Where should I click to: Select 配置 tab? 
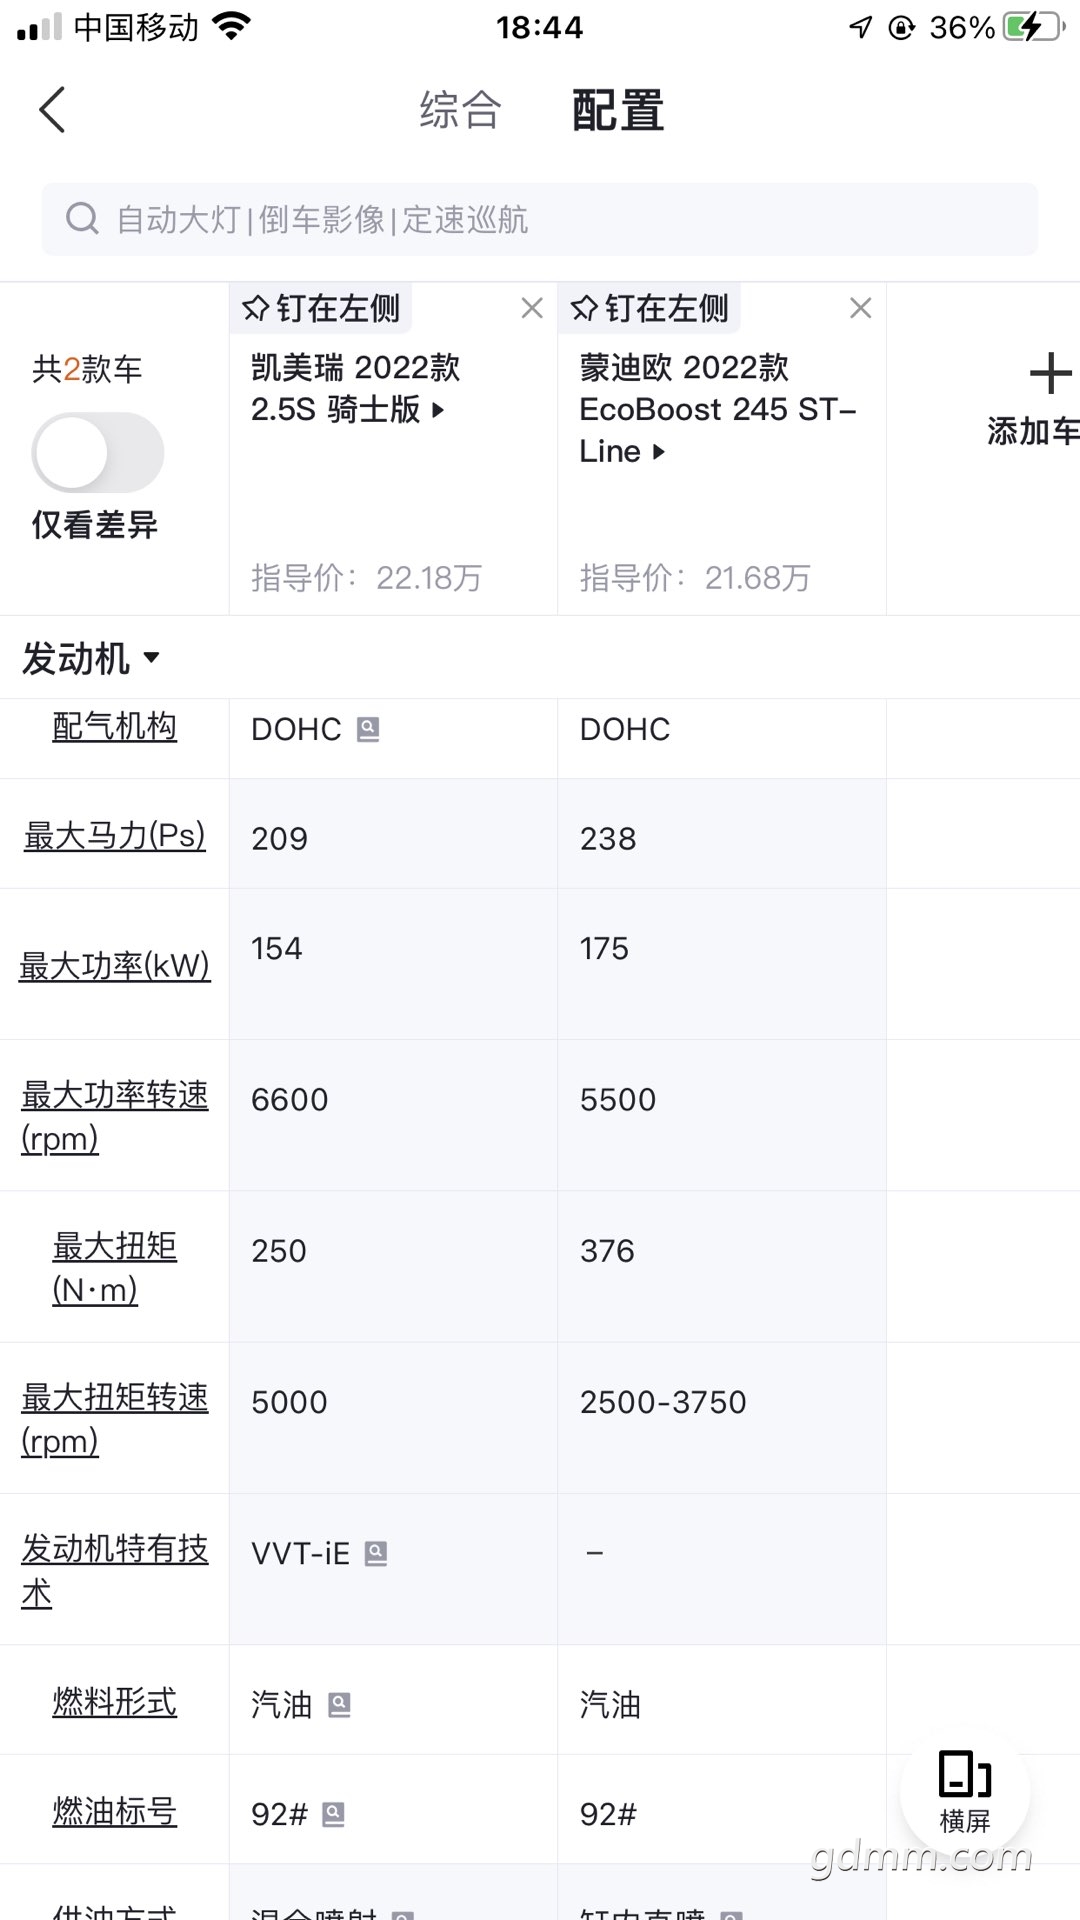click(x=618, y=110)
